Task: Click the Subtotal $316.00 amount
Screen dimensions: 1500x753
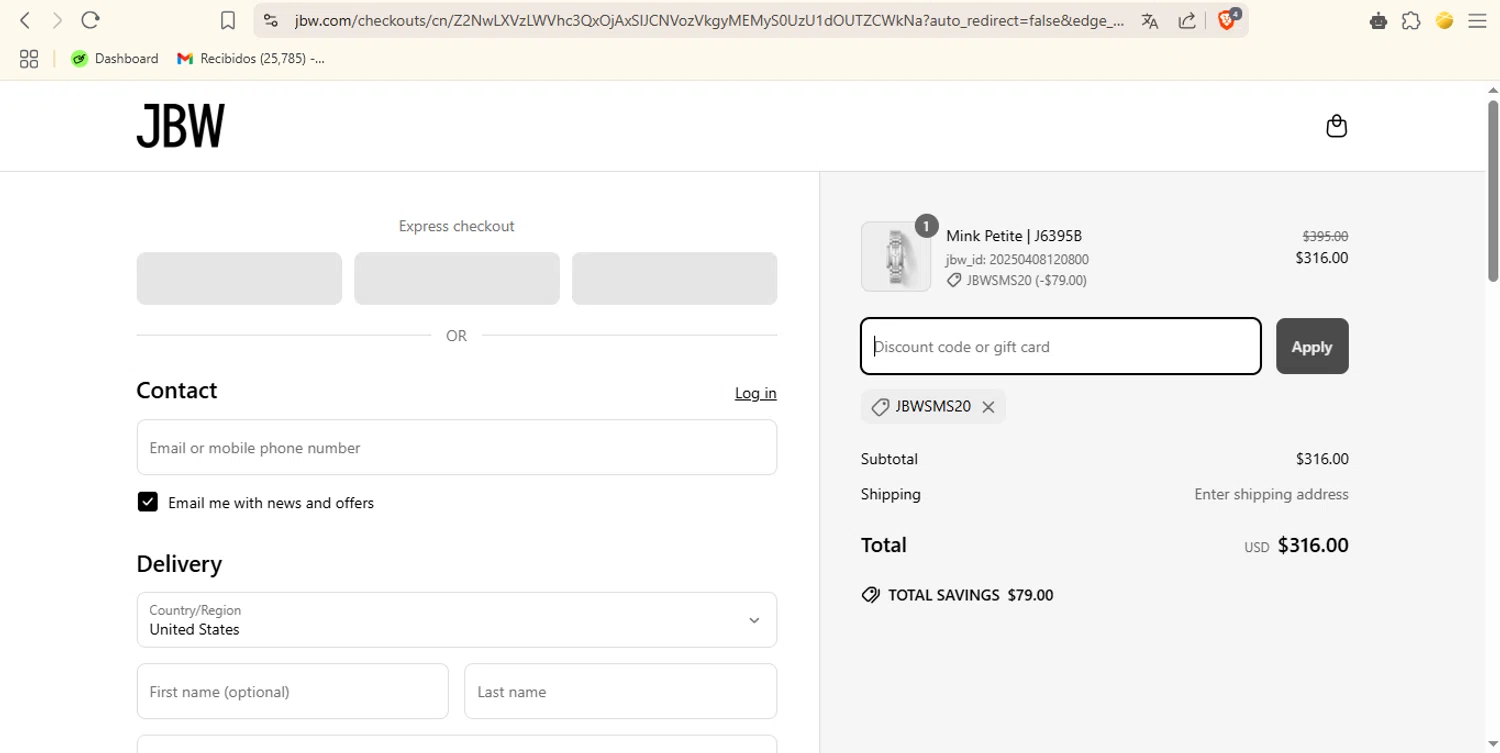Action: [1322, 459]
